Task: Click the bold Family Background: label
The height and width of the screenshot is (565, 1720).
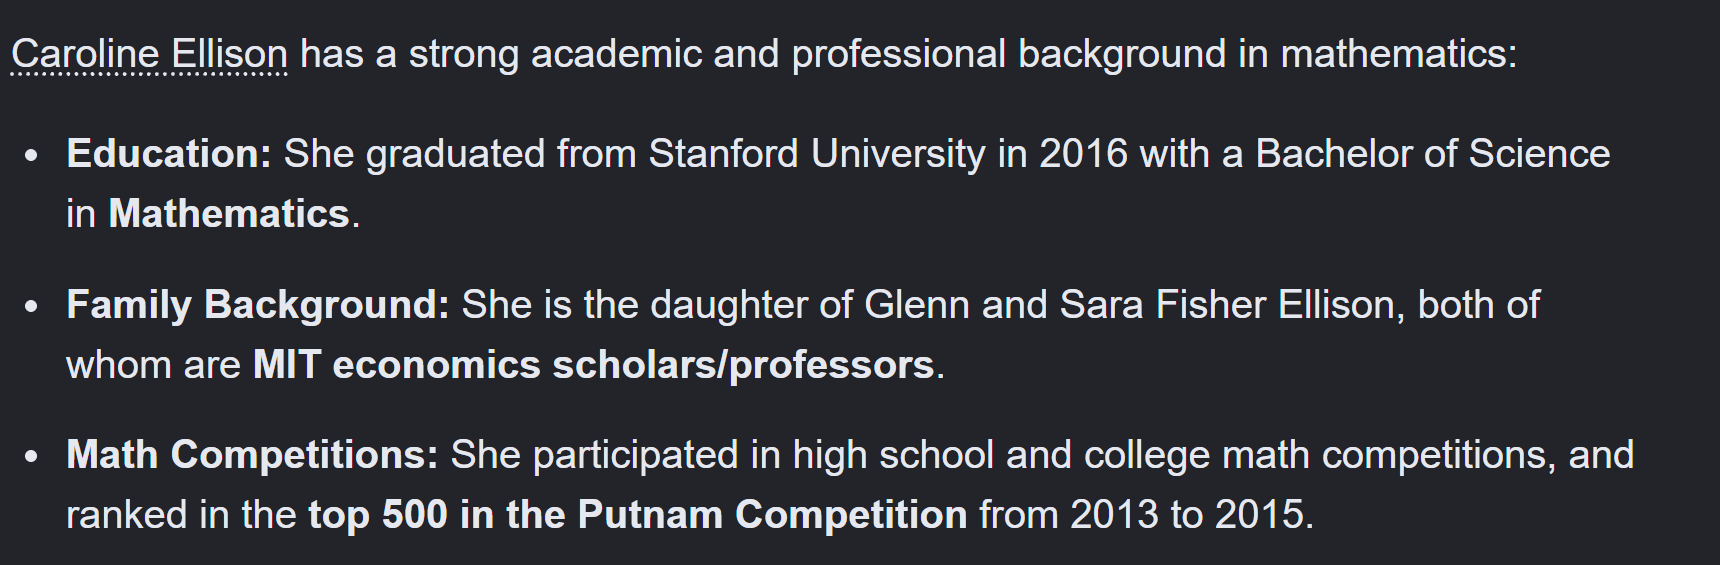Action: coord(258,305)
